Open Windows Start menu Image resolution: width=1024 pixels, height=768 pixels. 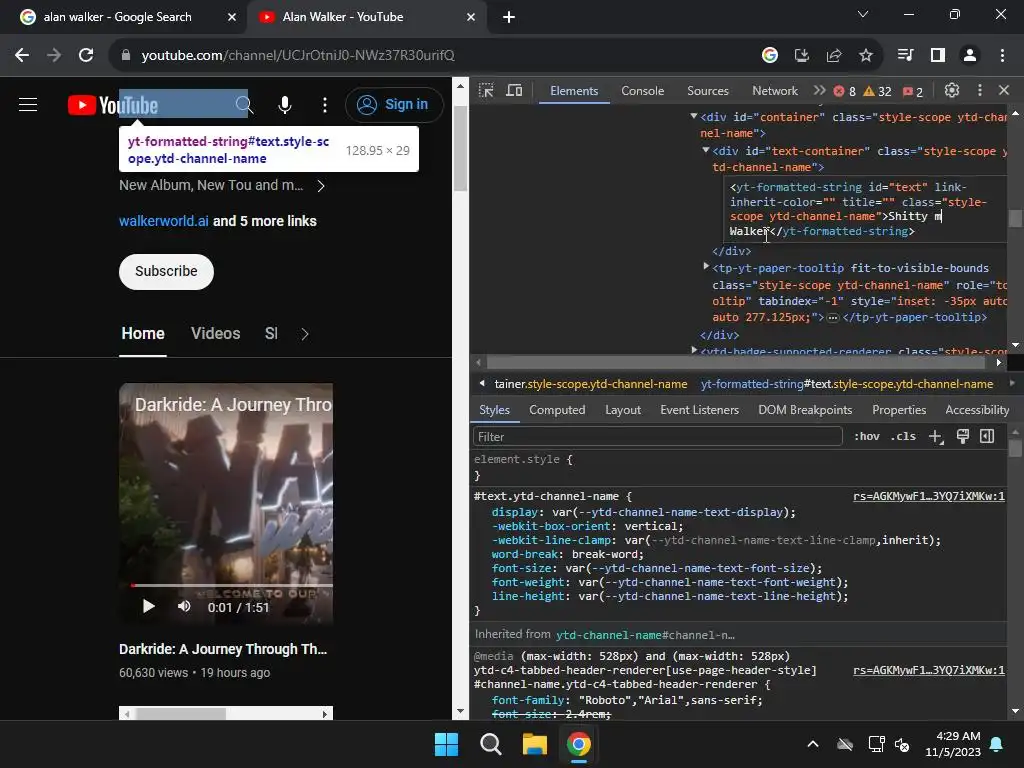pyautogui.click(x=447, y=744)
